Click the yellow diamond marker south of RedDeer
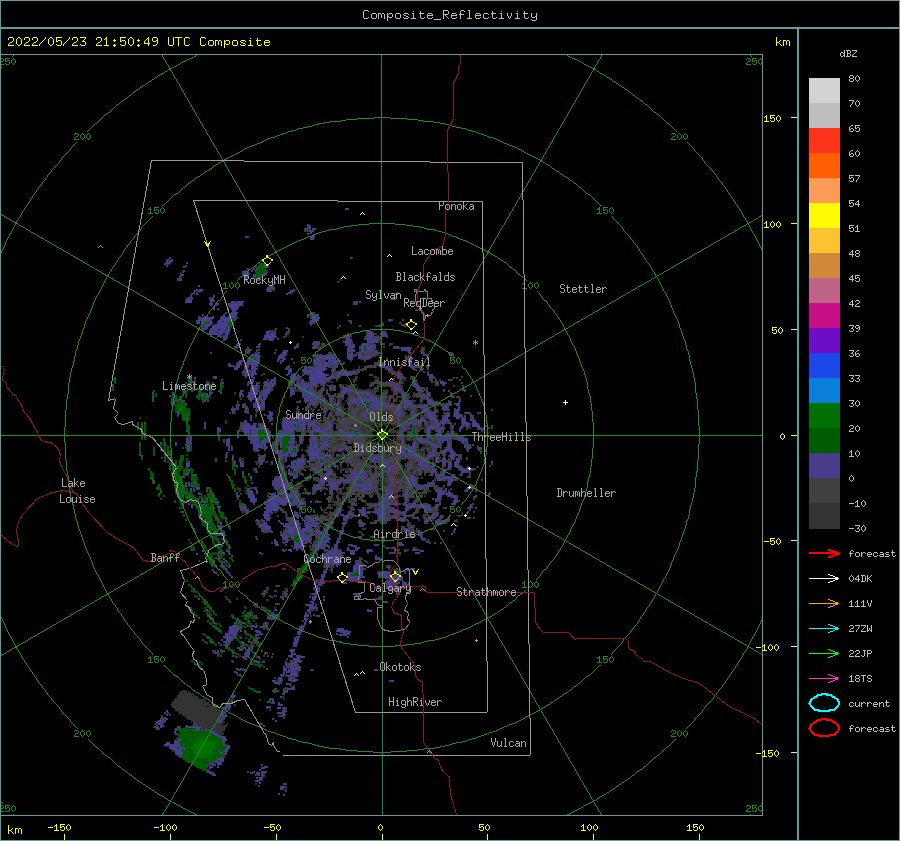 412,325
